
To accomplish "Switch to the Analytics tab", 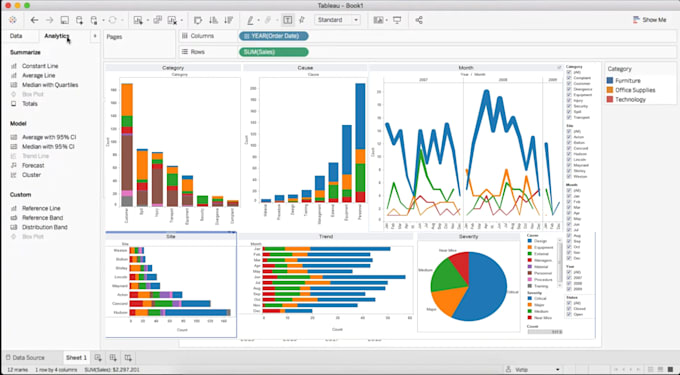I will coord(56,36).
